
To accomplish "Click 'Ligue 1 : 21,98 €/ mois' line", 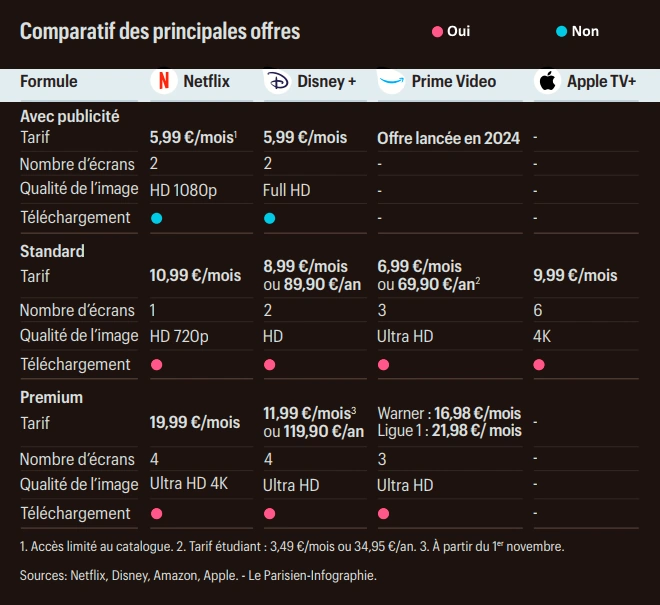I will pos(449,431).
